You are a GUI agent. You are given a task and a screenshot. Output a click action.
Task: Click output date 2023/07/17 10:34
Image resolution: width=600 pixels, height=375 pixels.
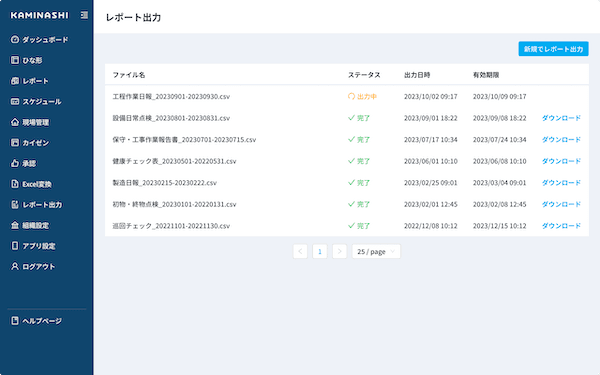coord(430,140)
